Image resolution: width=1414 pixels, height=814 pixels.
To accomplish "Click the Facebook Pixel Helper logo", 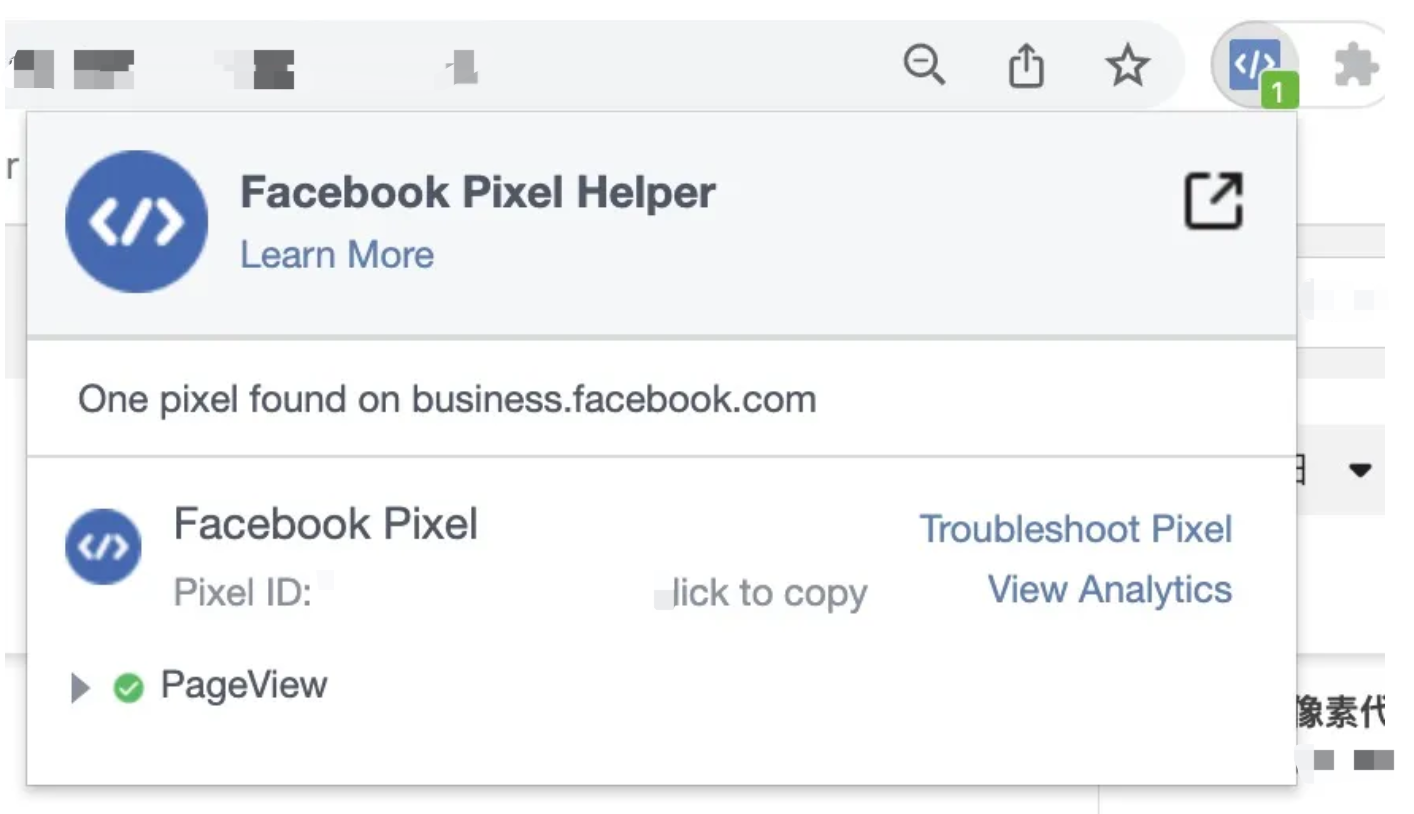I will [136, 221].
